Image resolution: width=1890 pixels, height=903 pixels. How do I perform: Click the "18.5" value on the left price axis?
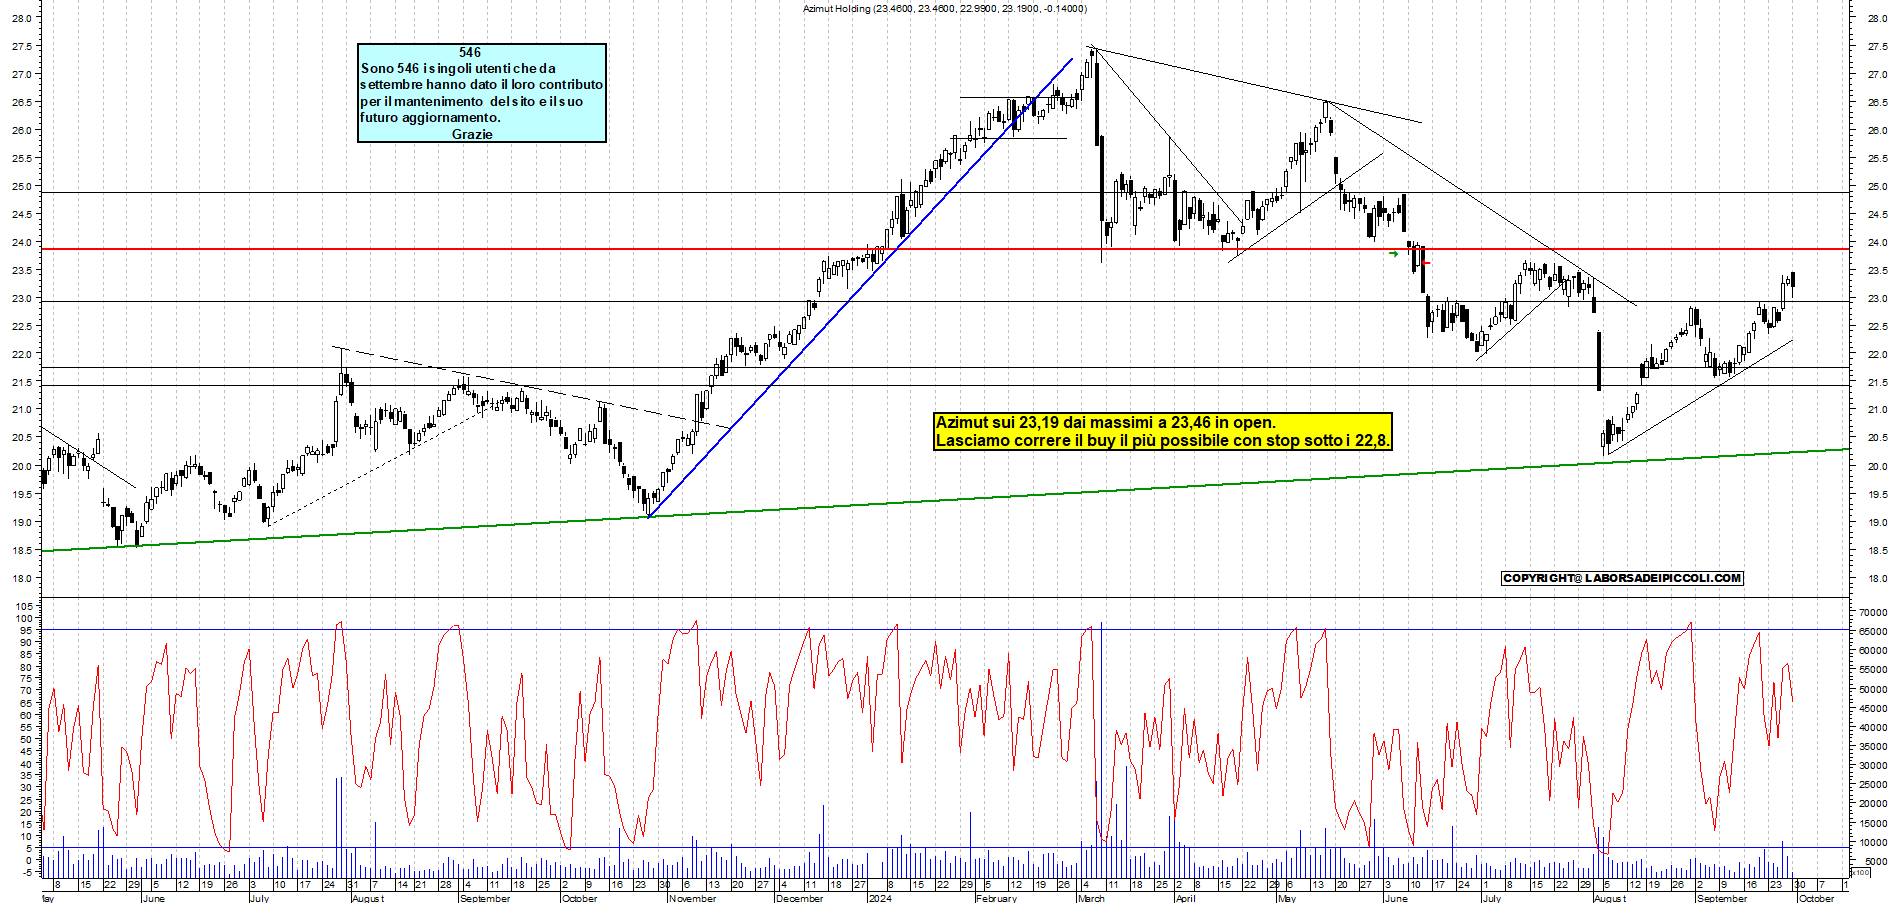(x=22, y=551)
